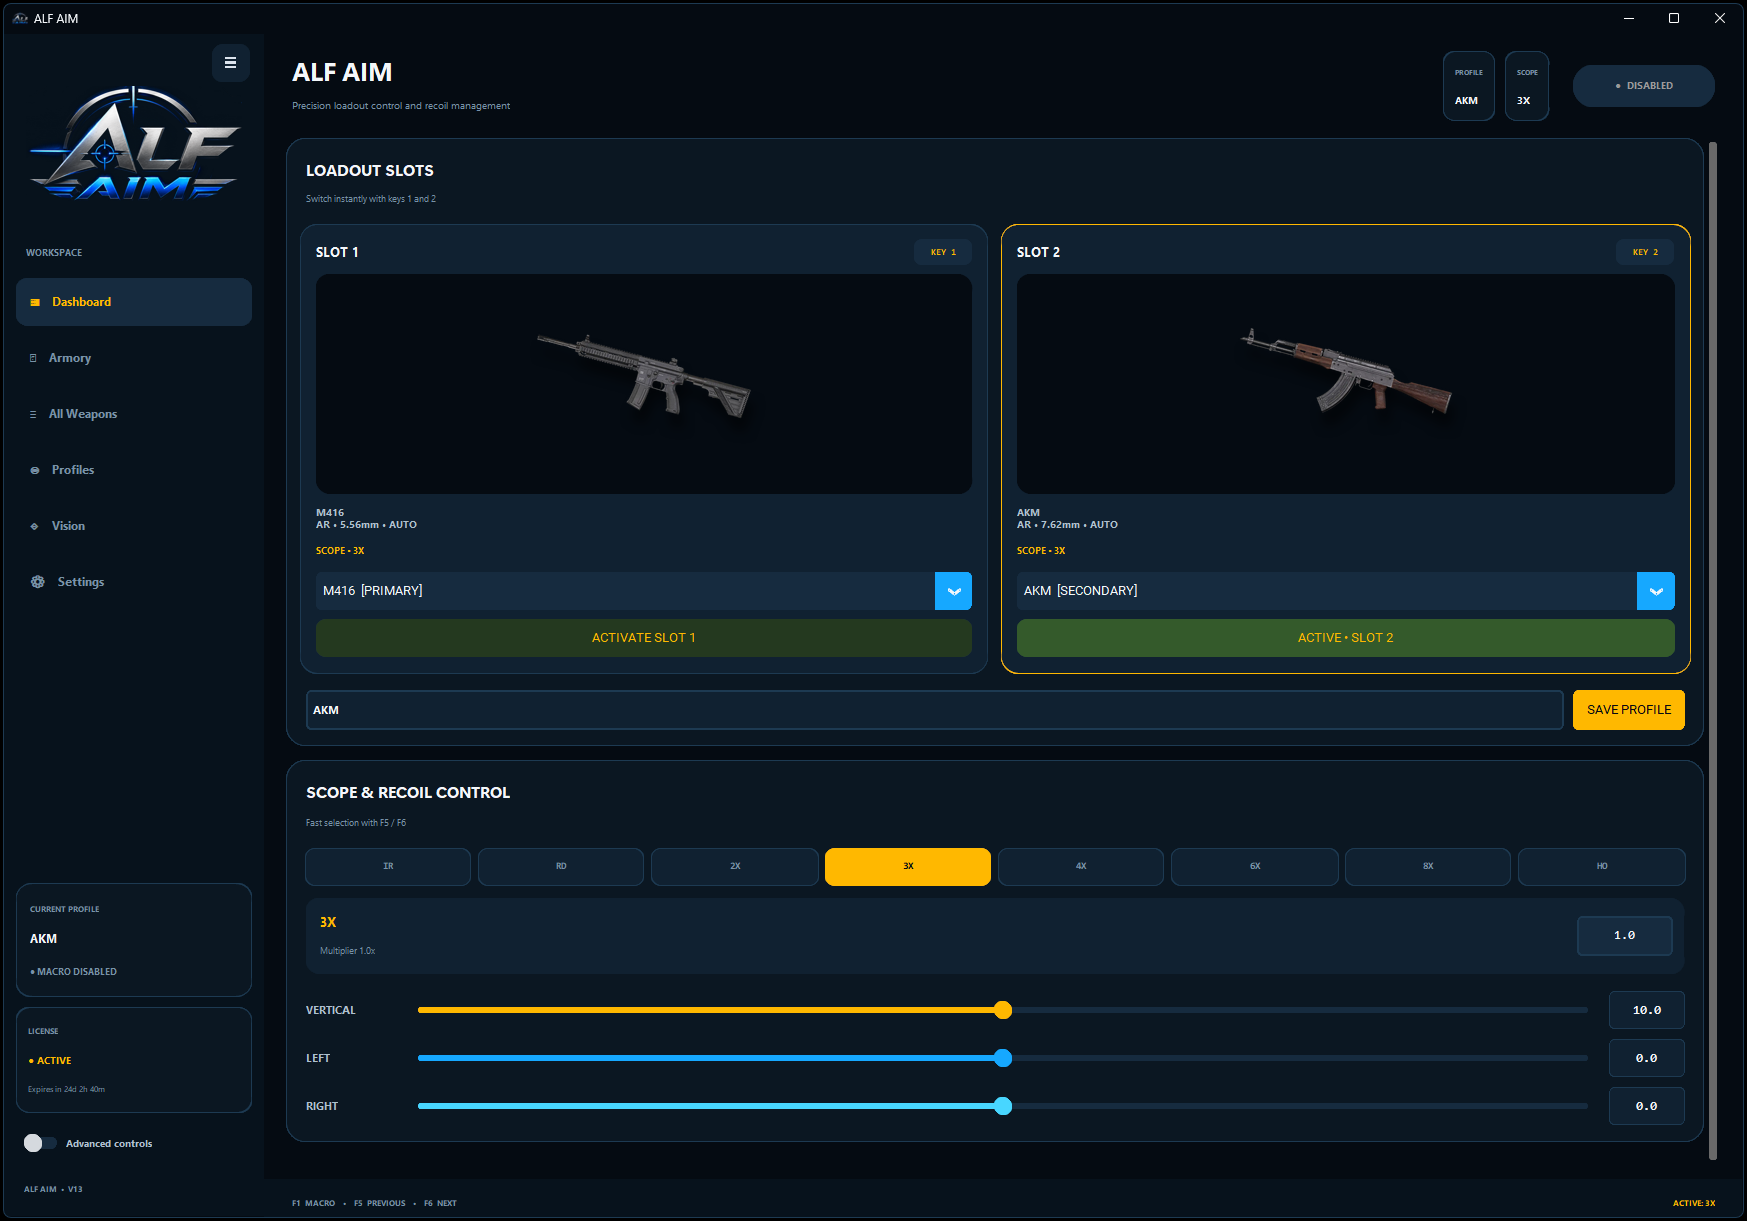Click the Profiles icon in sidebar
Viewport: 1747px width, 1221px height.
pyautogui.click(x=35, y=470)
